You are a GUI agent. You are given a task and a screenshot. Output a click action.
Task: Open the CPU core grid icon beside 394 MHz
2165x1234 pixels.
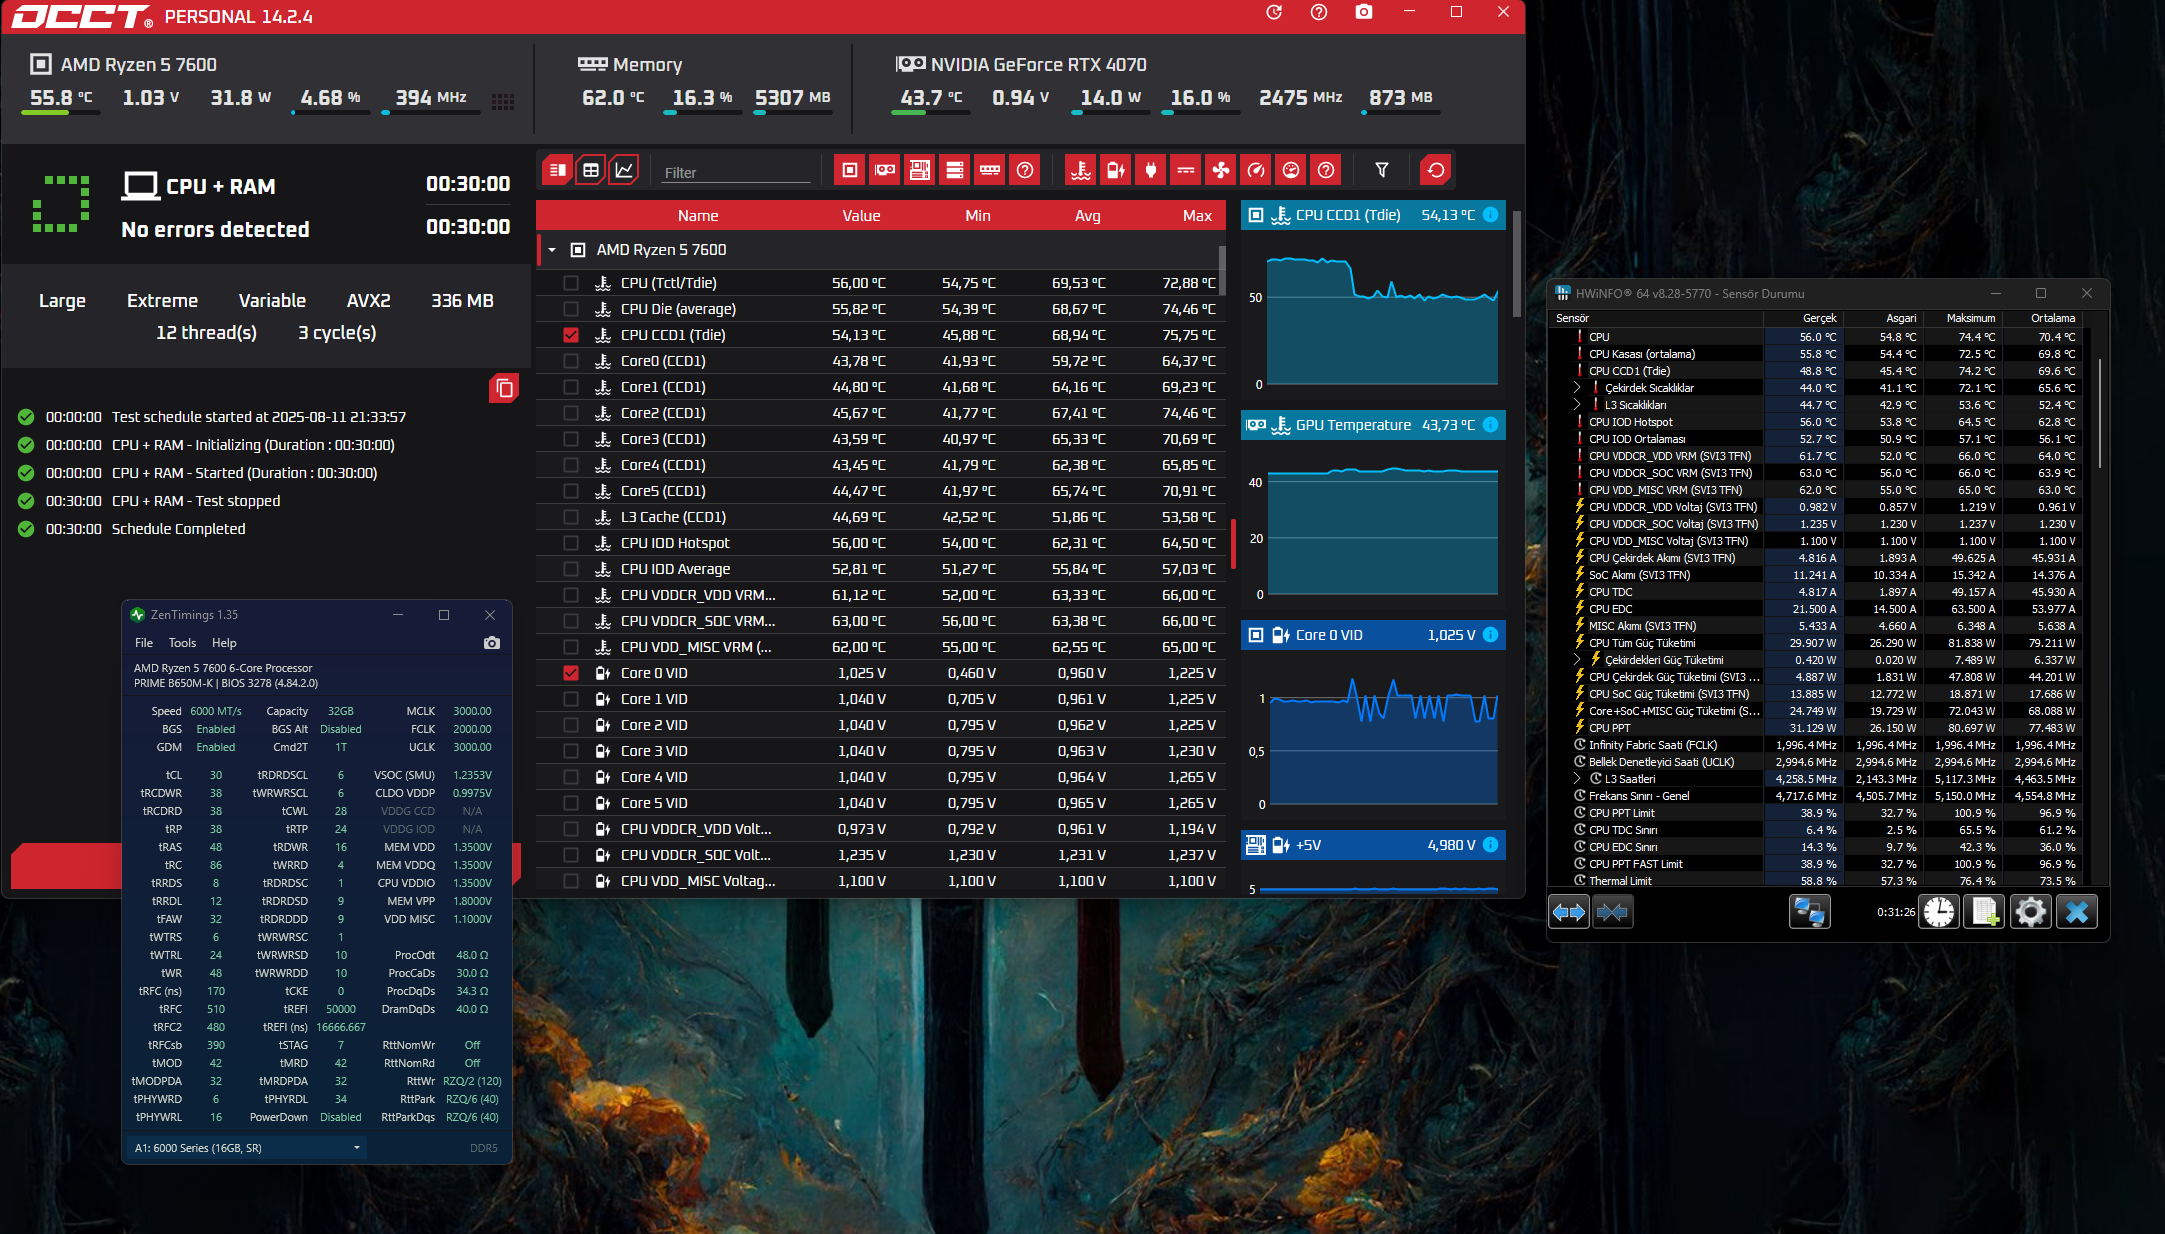[x=503, y=101]
